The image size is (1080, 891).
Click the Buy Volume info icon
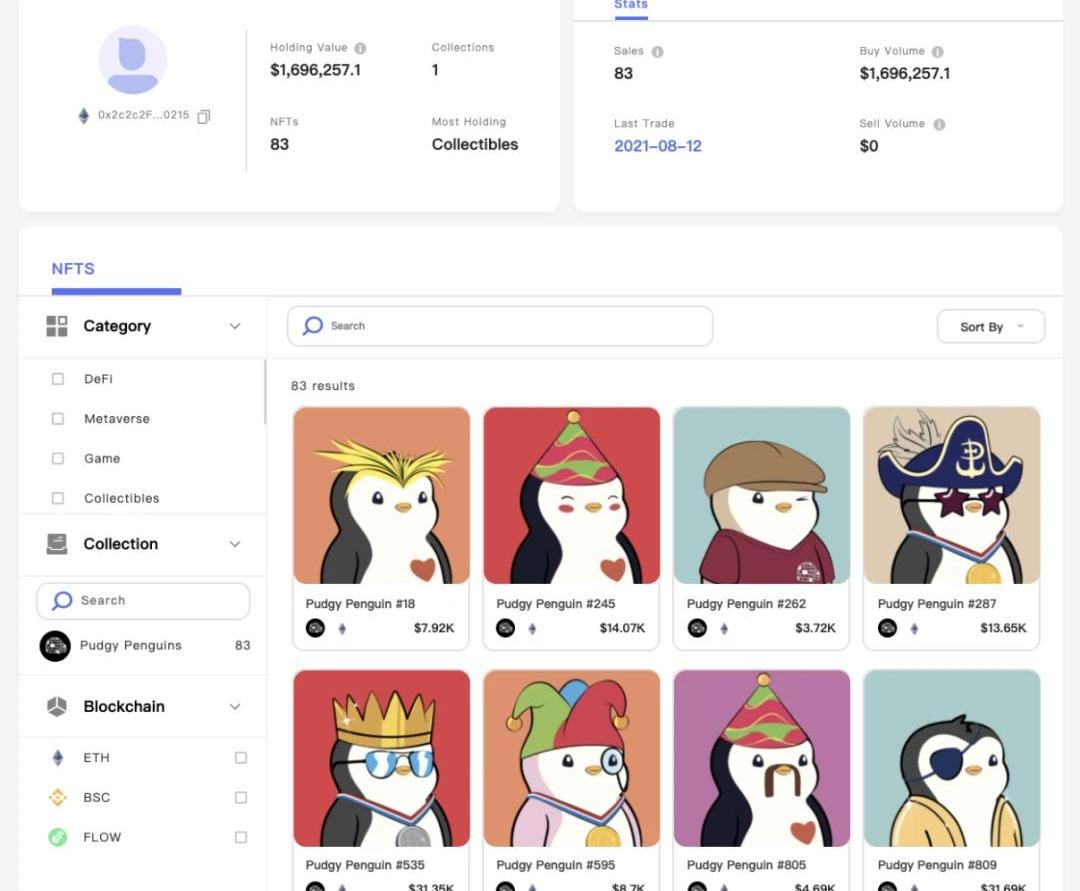click(937, 52)
